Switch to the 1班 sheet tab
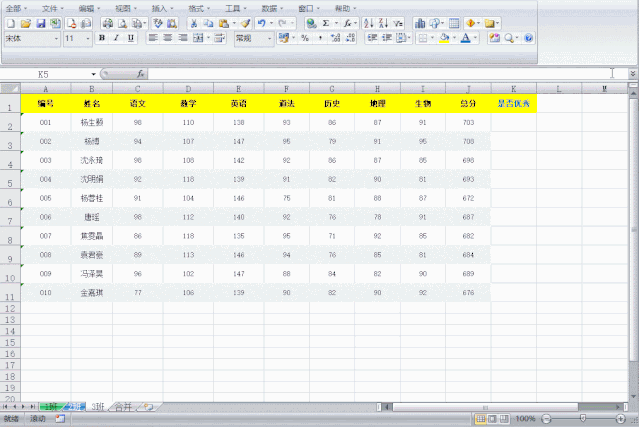This screenshot has height=427, width=639. pos(51,407)
